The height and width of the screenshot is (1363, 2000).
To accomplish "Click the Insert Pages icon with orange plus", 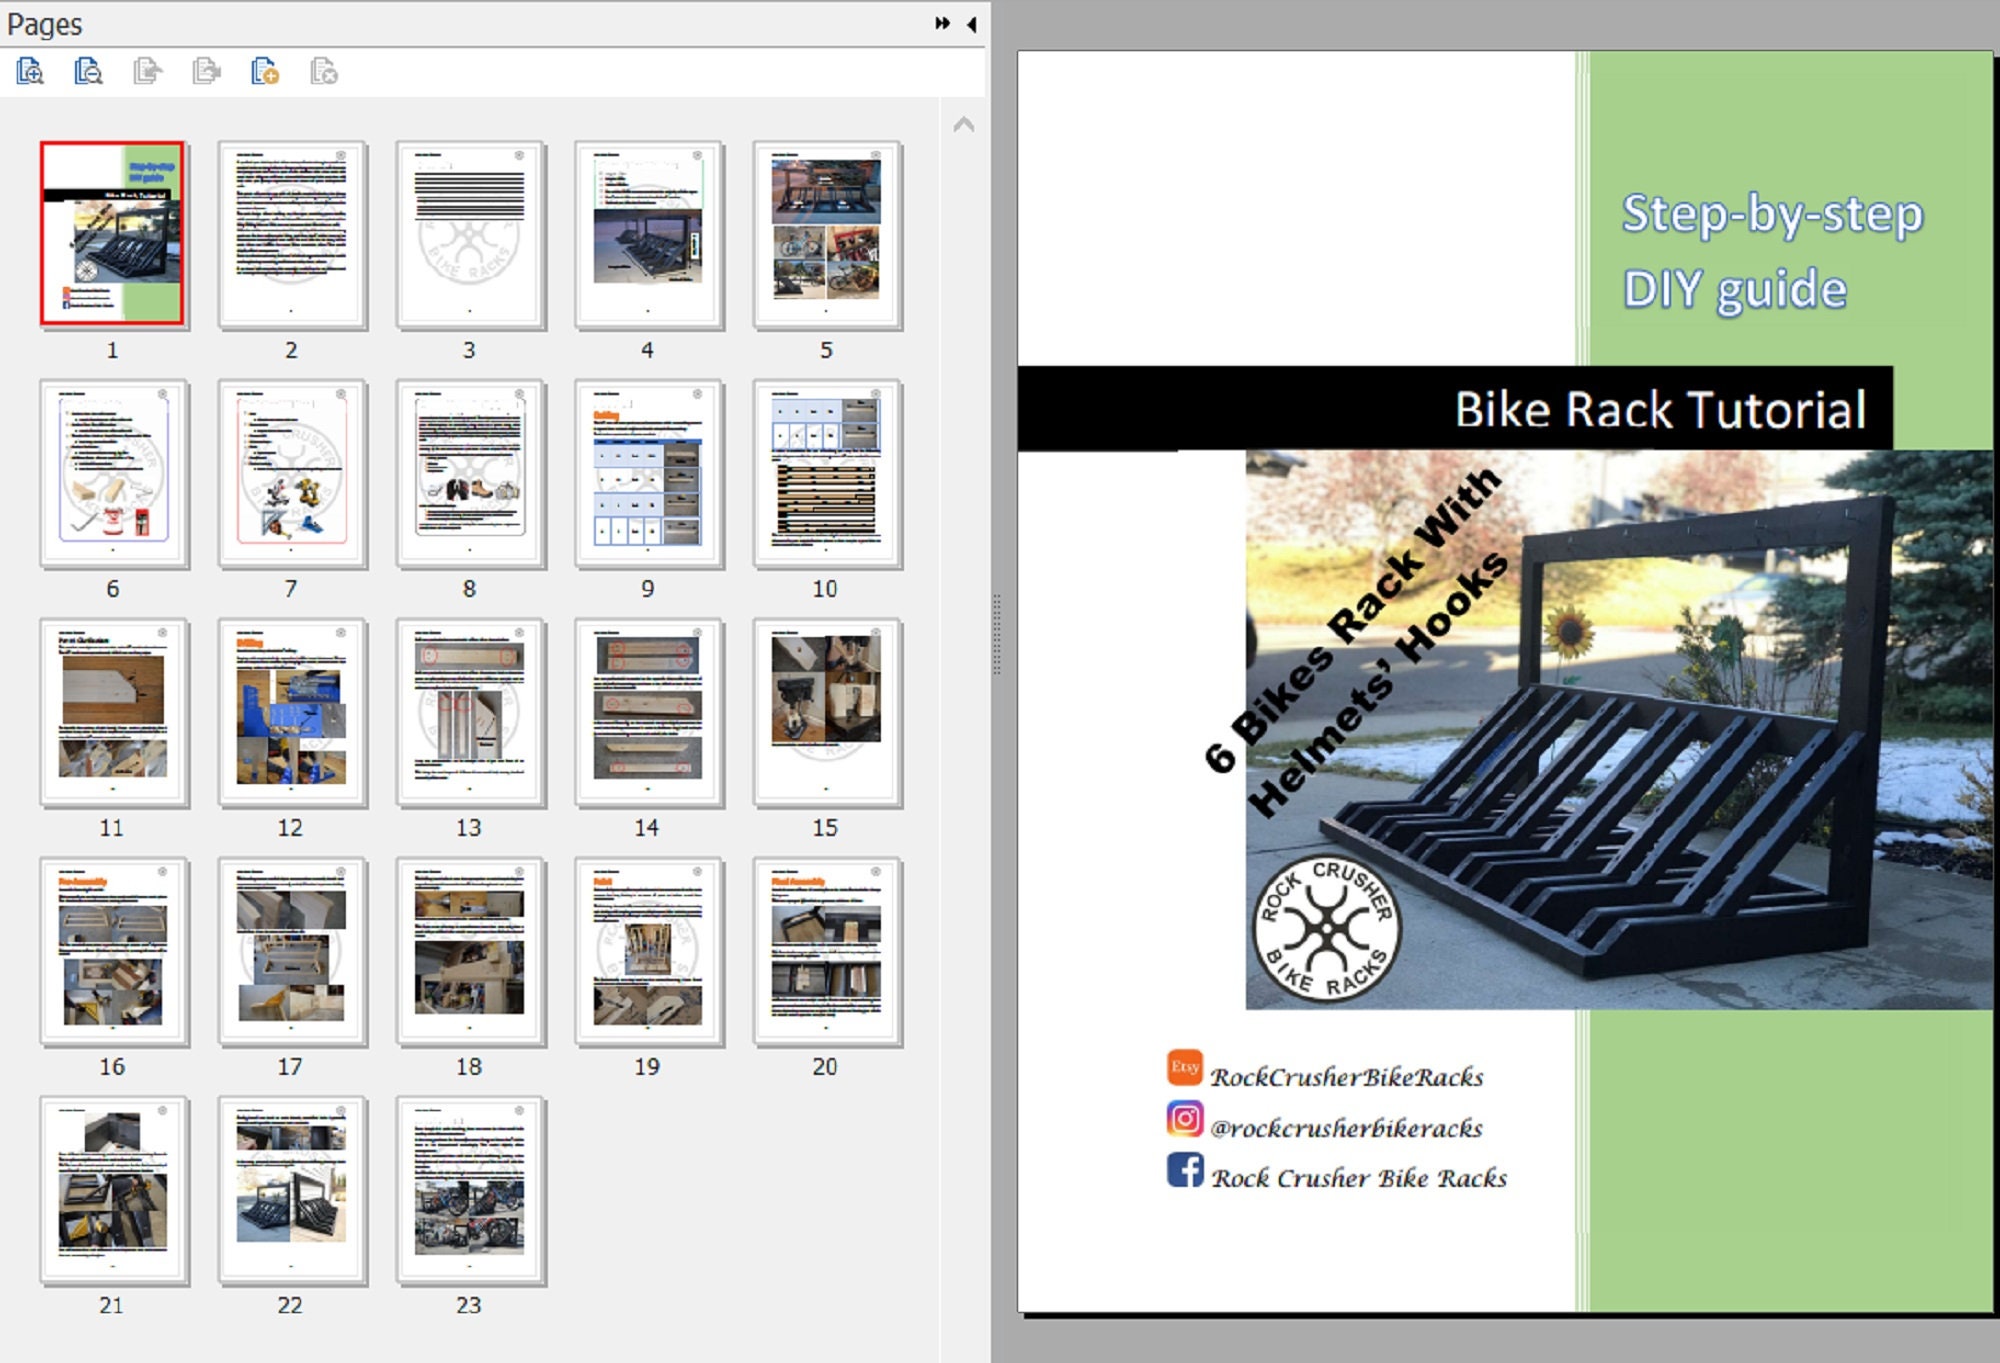I will pyautogui.click(x=265, y=72).
